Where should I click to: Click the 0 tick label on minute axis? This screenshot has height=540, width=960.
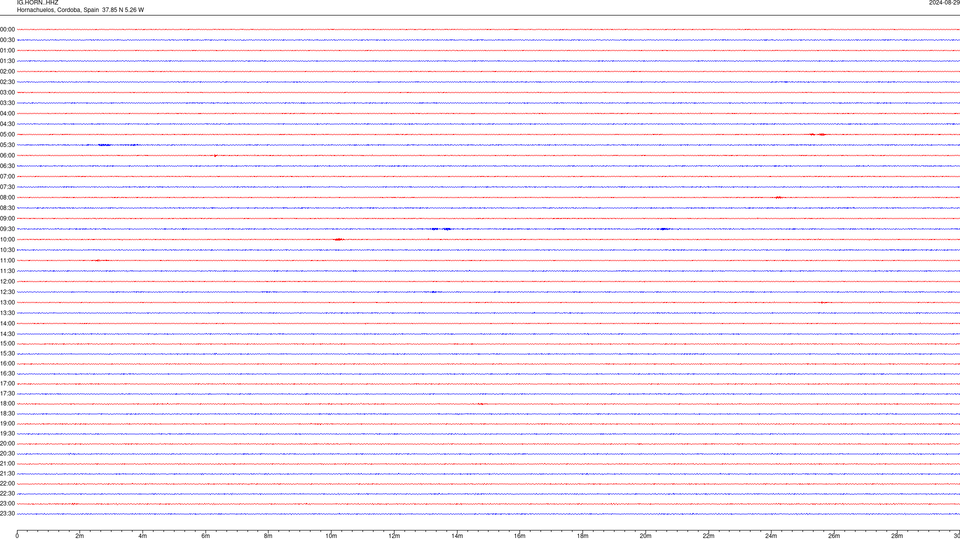(17, 536)
